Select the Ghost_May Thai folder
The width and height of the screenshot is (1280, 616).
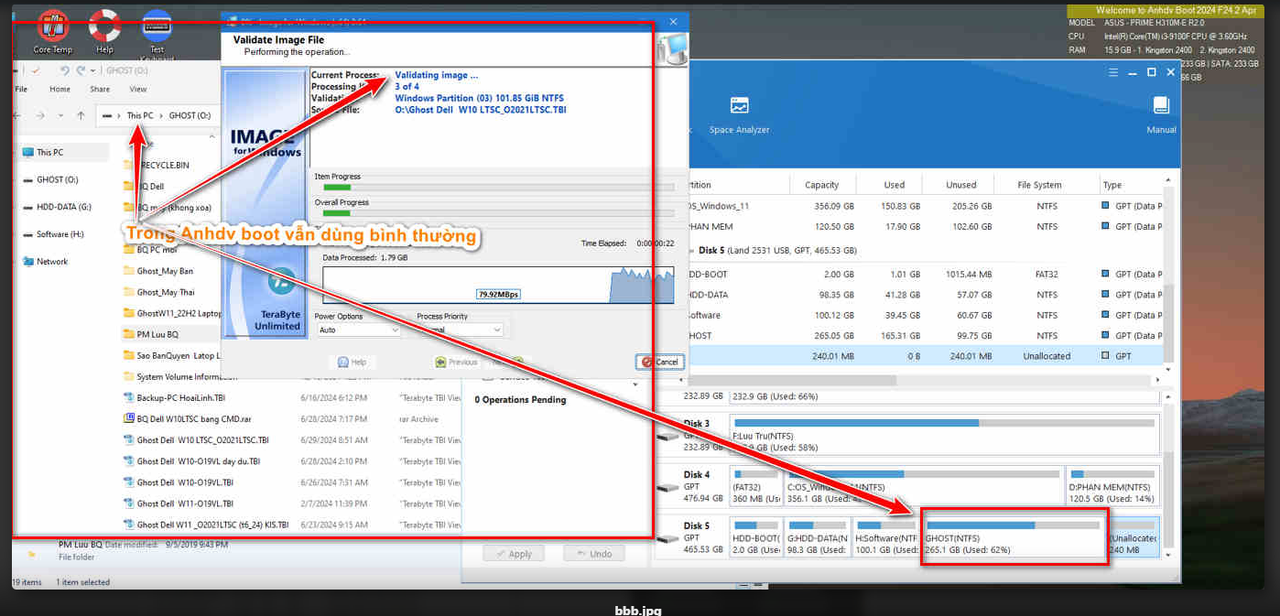[x=158, y=292]
